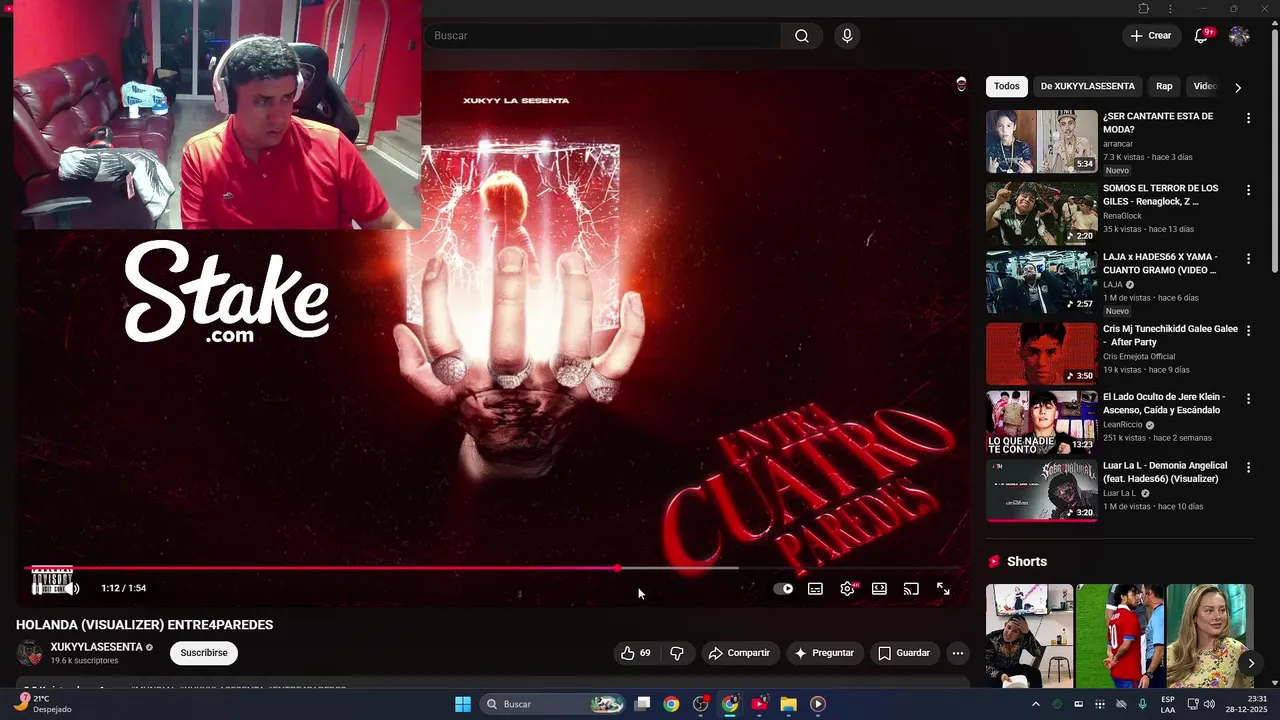Image resolution: width=1280 pixels, height=720 pixels.
Task: Open the browser extensions puzzle icon
Action: click(x=1143, y=9)
